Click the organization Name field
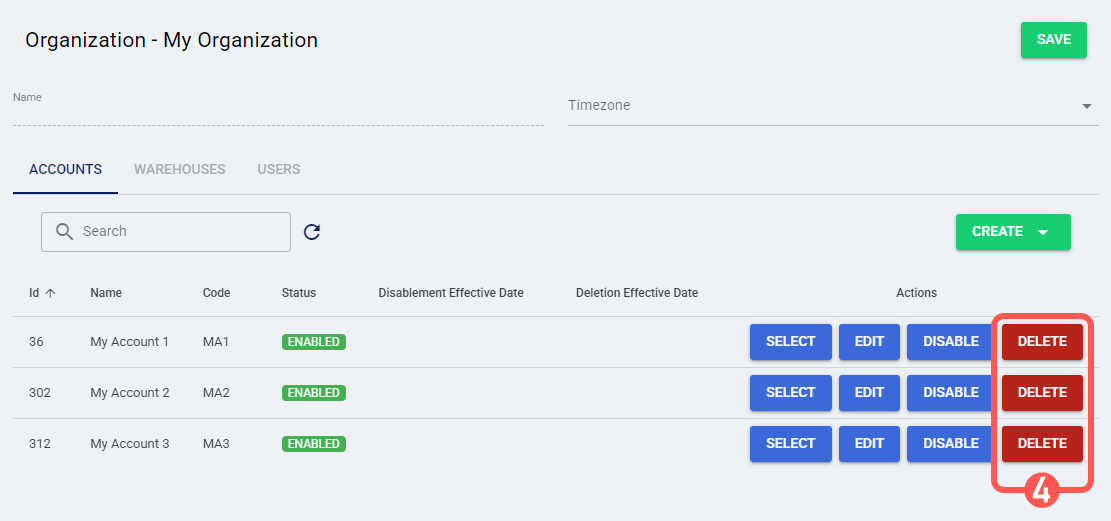The height and width of the screenshot is (521, 1111). 277,112
